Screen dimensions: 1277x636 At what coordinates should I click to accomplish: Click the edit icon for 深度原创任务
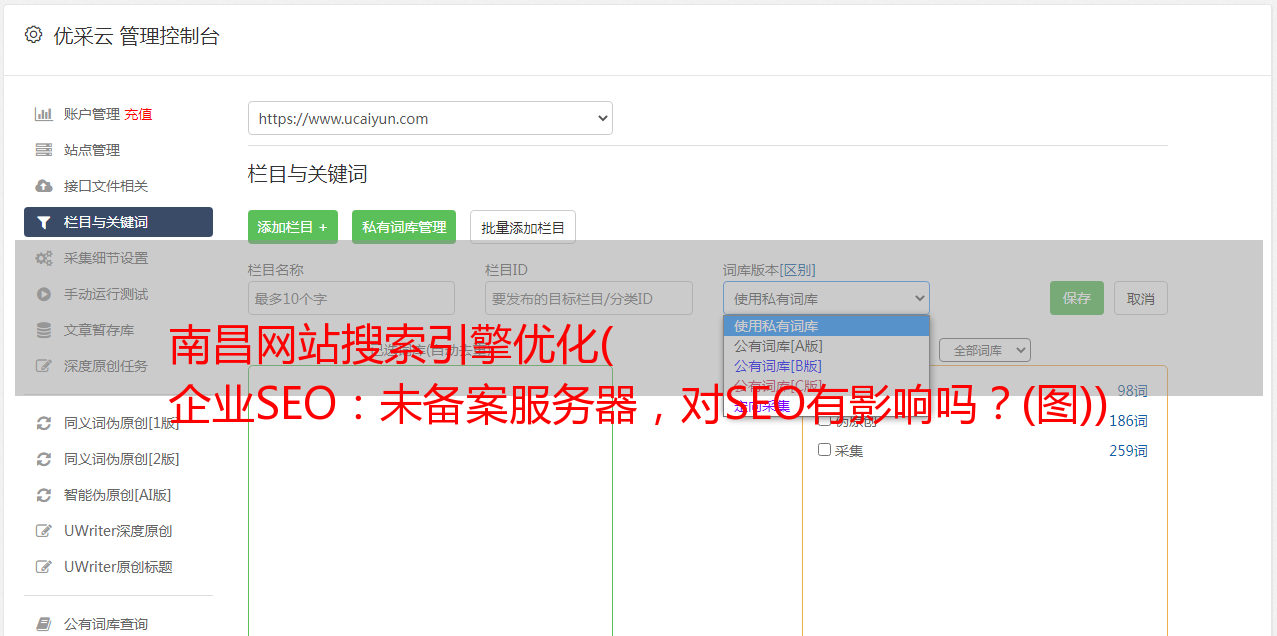point(43,366)
